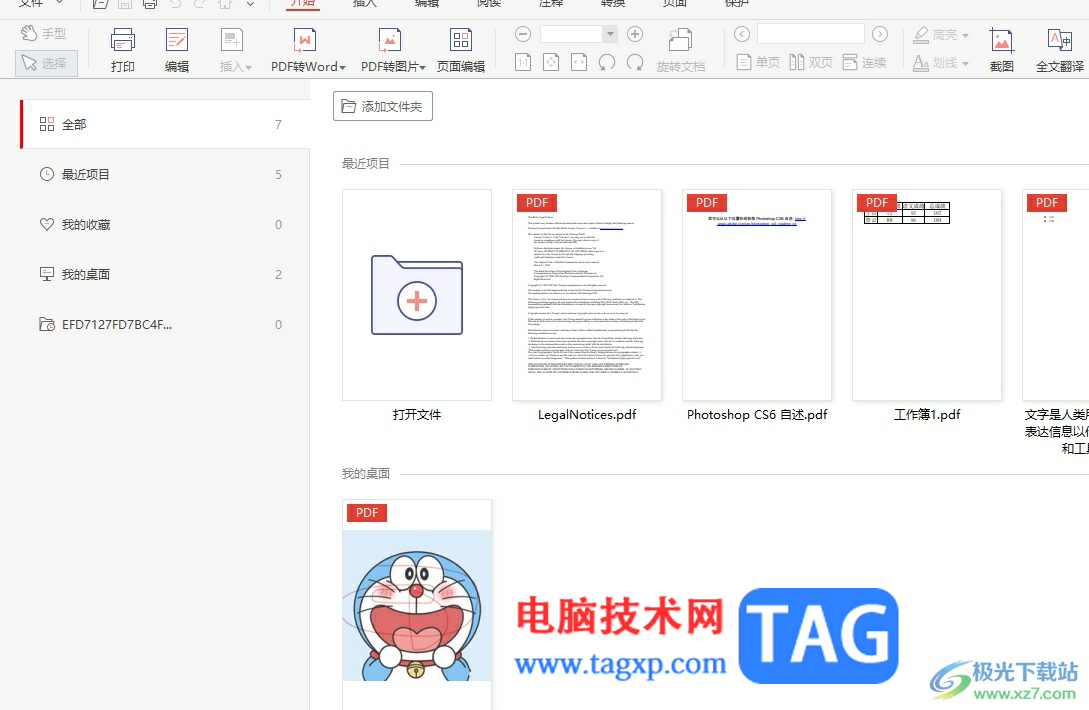1089x710 pixels.
Task: Go to previous page arrow
Action: pos(742,34)
